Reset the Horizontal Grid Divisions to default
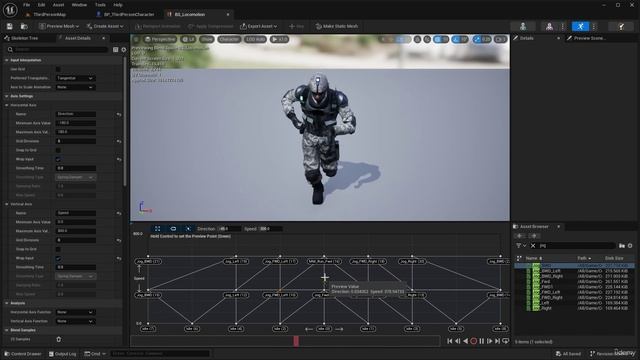 (119, 141)
